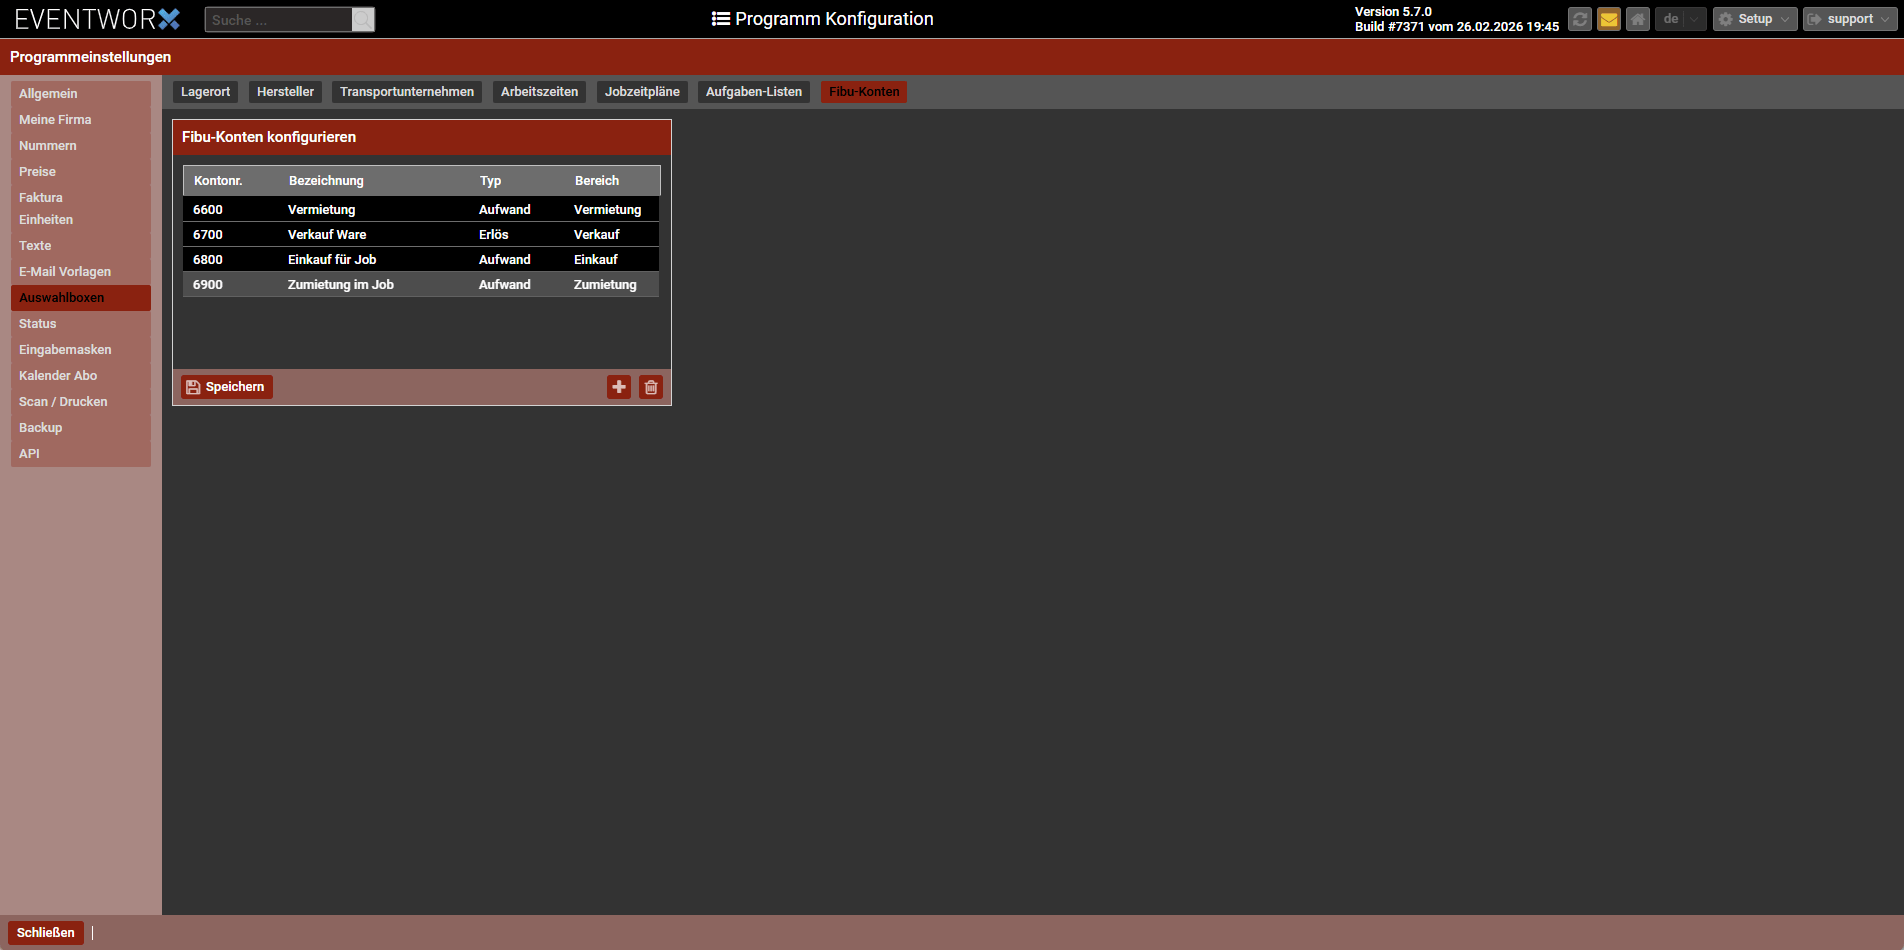Add a new Fibu account with plus icon
Image resolution: width=1904 pixels, height=950 pixels.
(619, 387)
